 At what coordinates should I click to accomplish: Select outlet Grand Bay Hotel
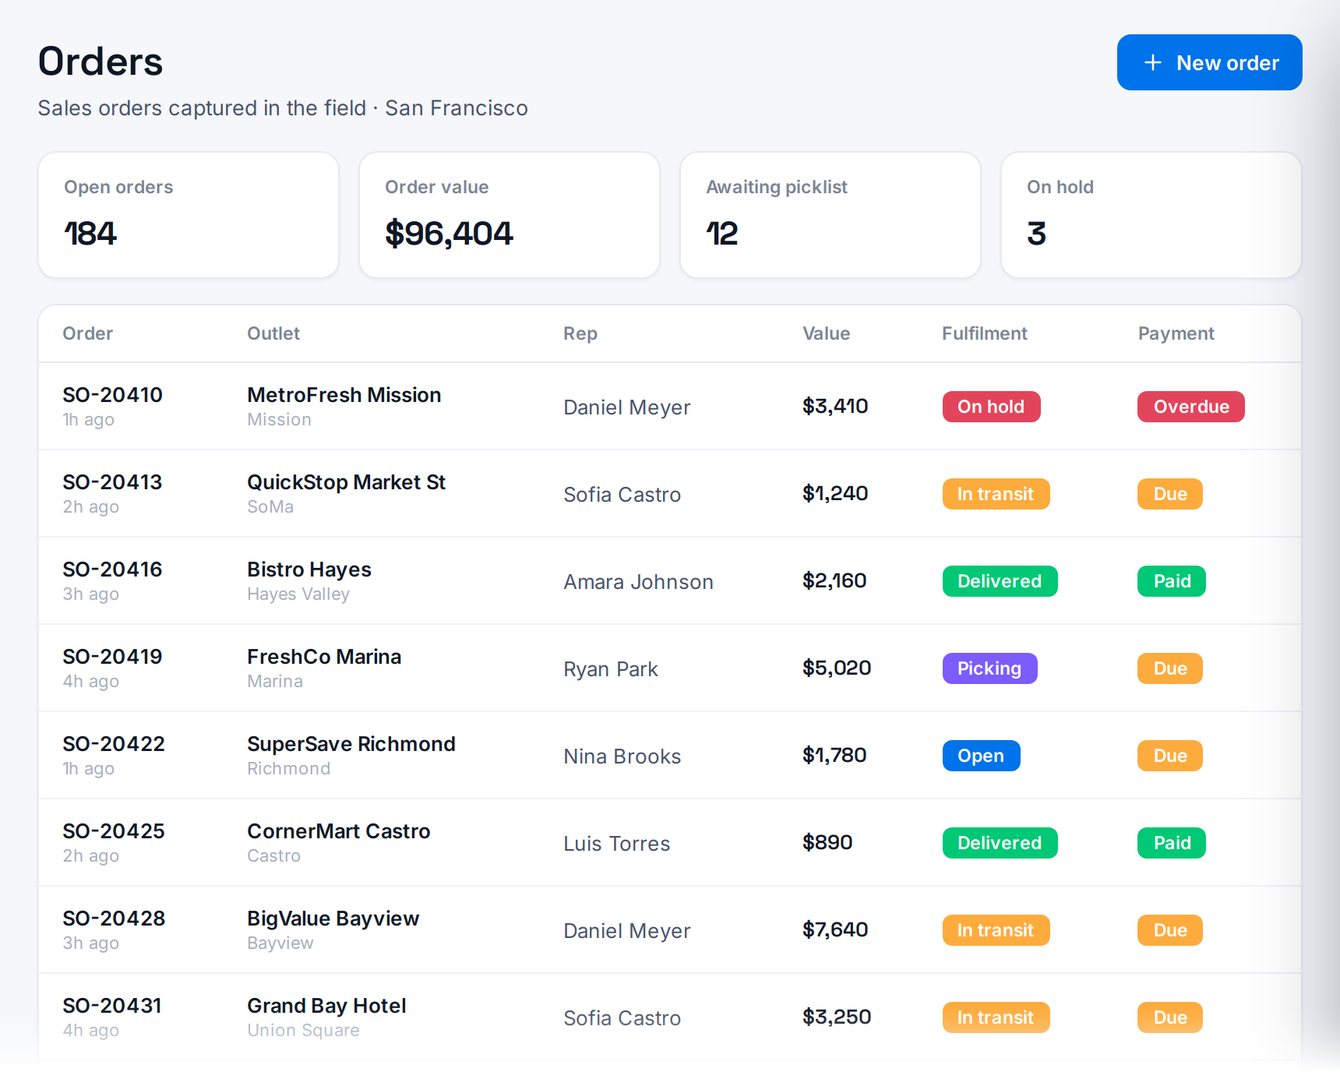point(326,1006)
